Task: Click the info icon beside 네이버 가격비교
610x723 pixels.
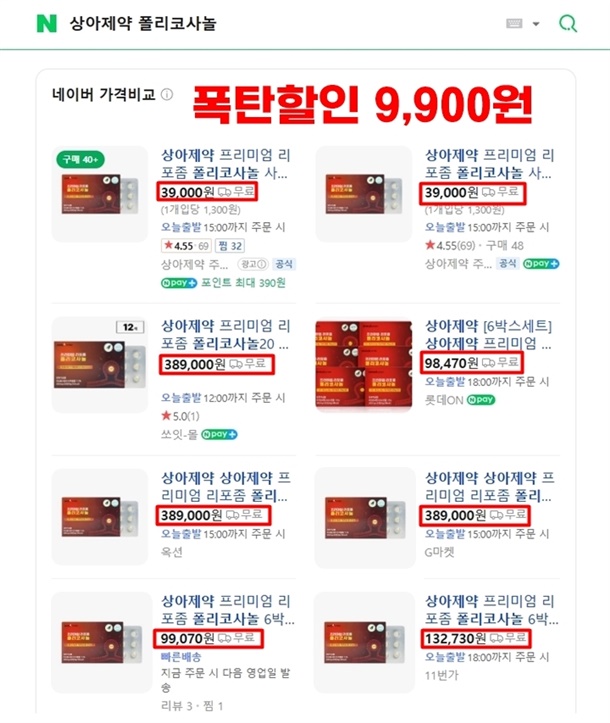Action: (167, 95)
